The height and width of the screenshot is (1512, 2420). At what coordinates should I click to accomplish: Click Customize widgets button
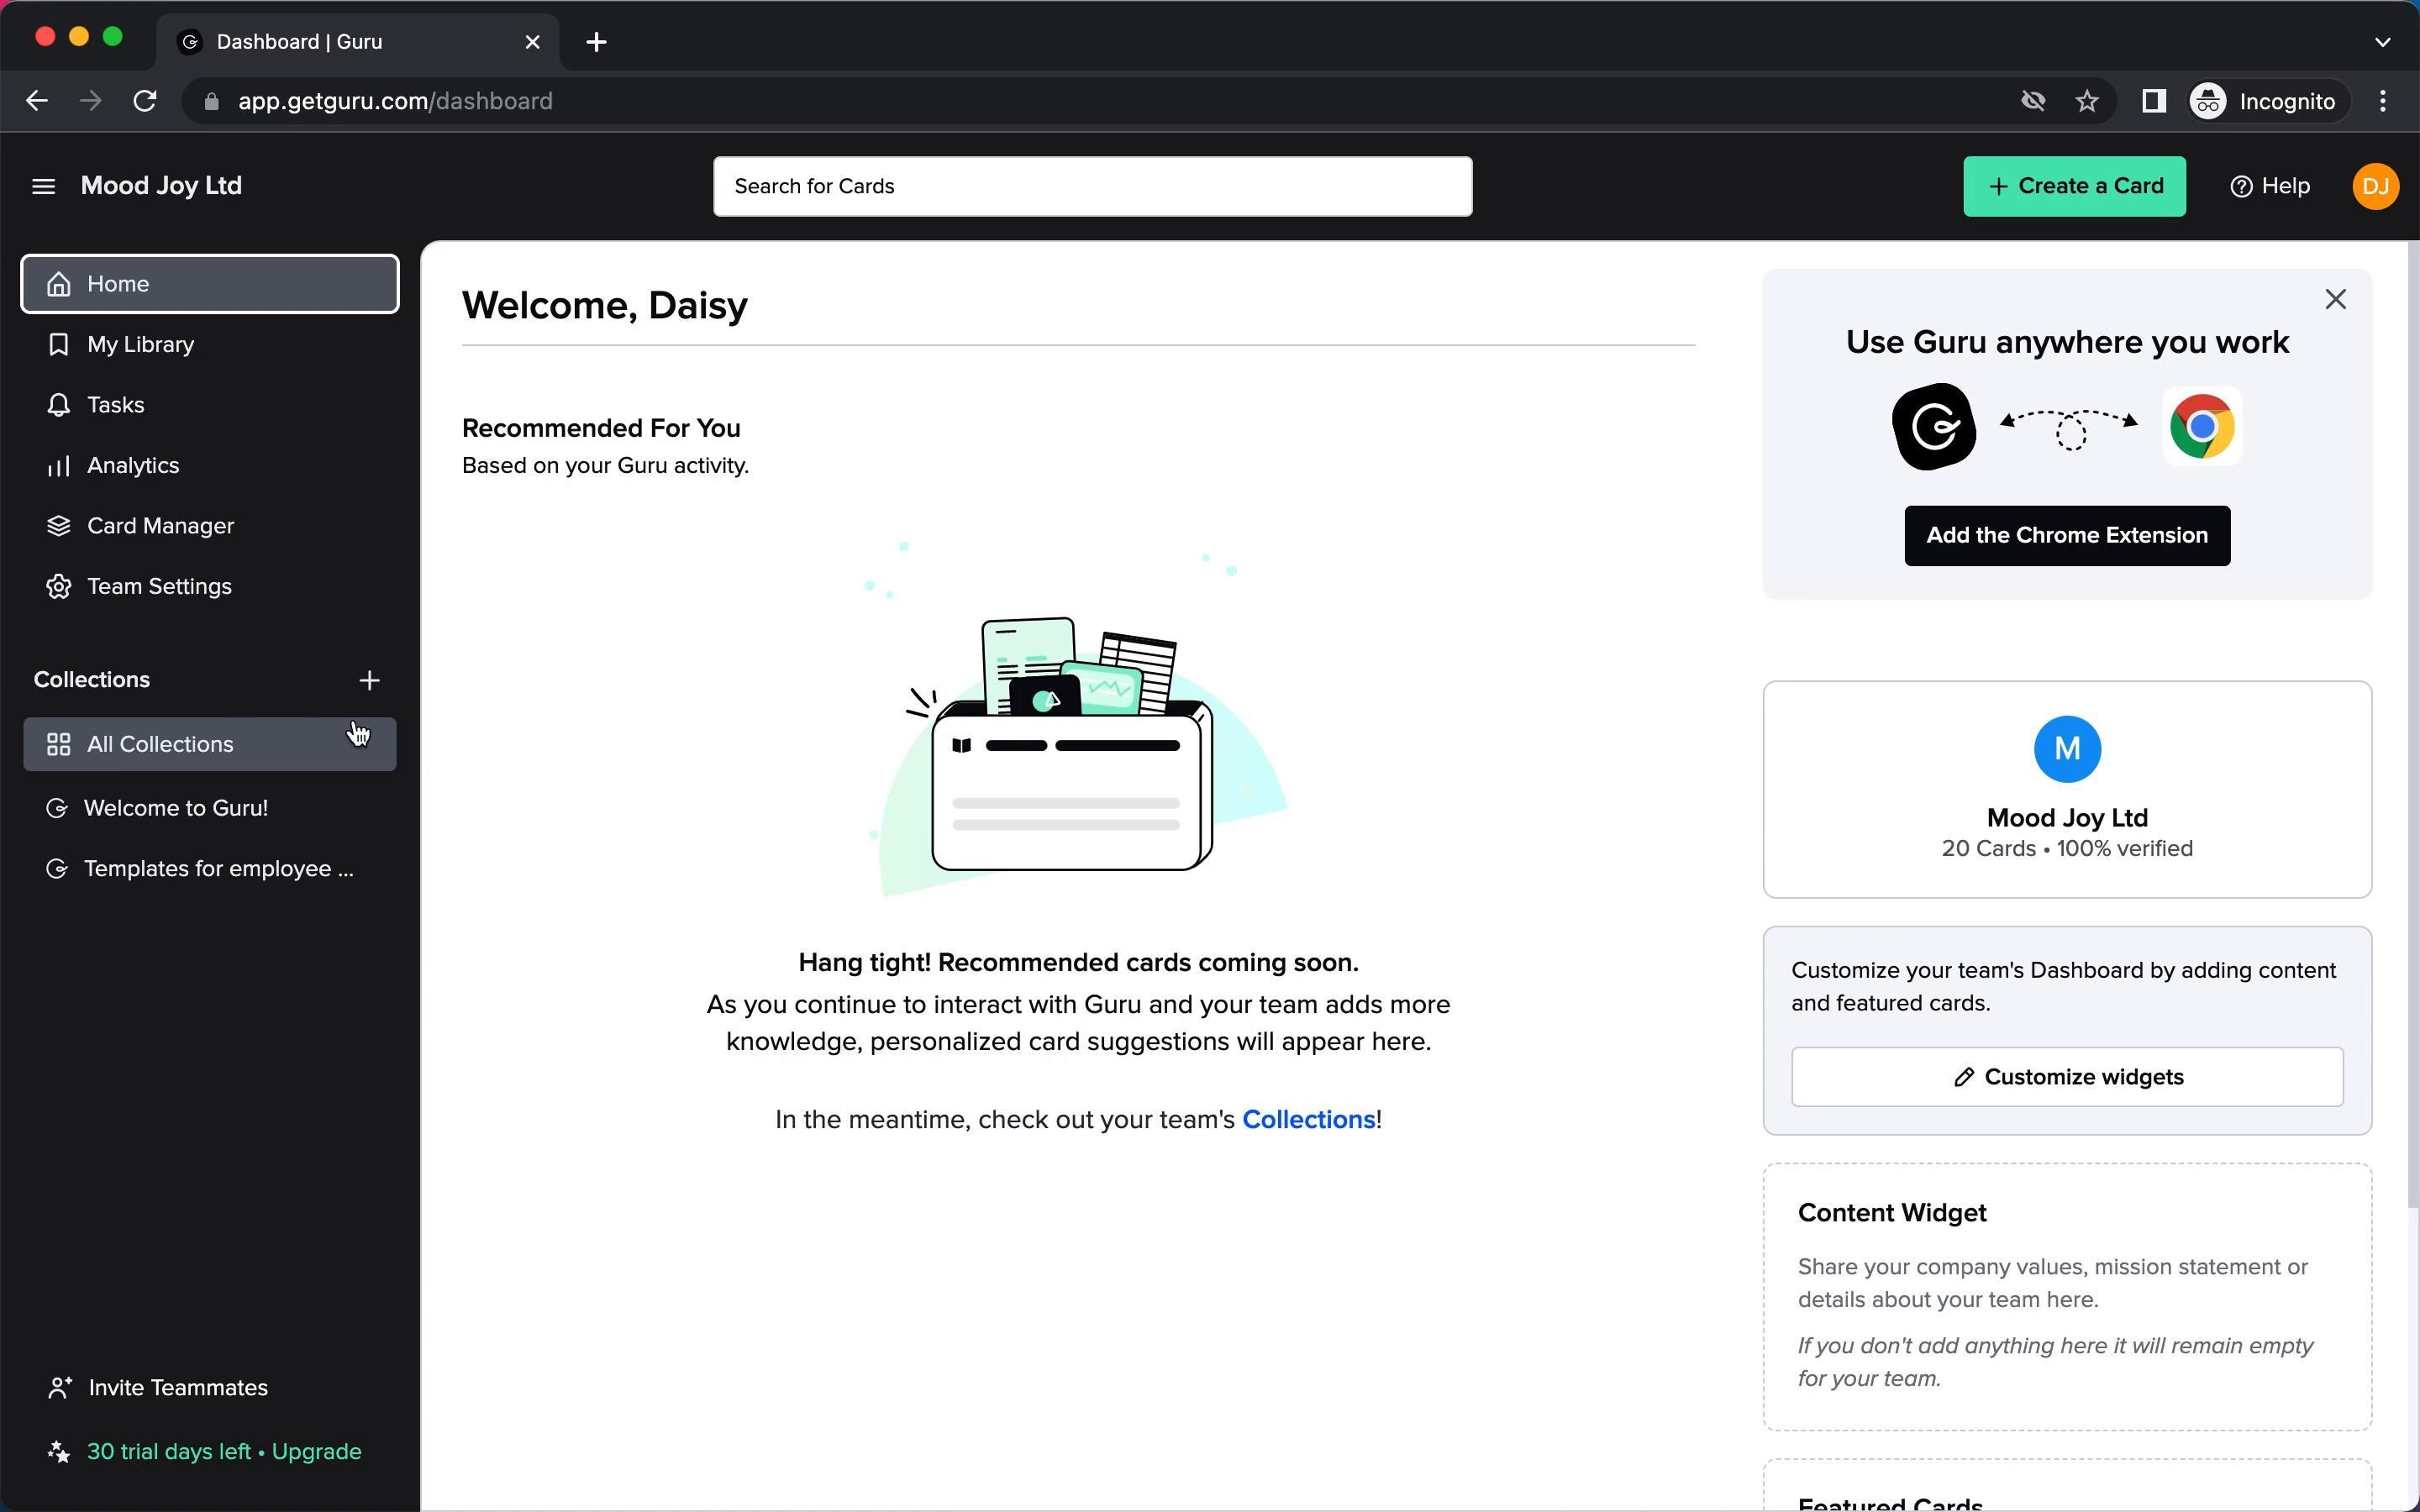pos(2066,1077)
